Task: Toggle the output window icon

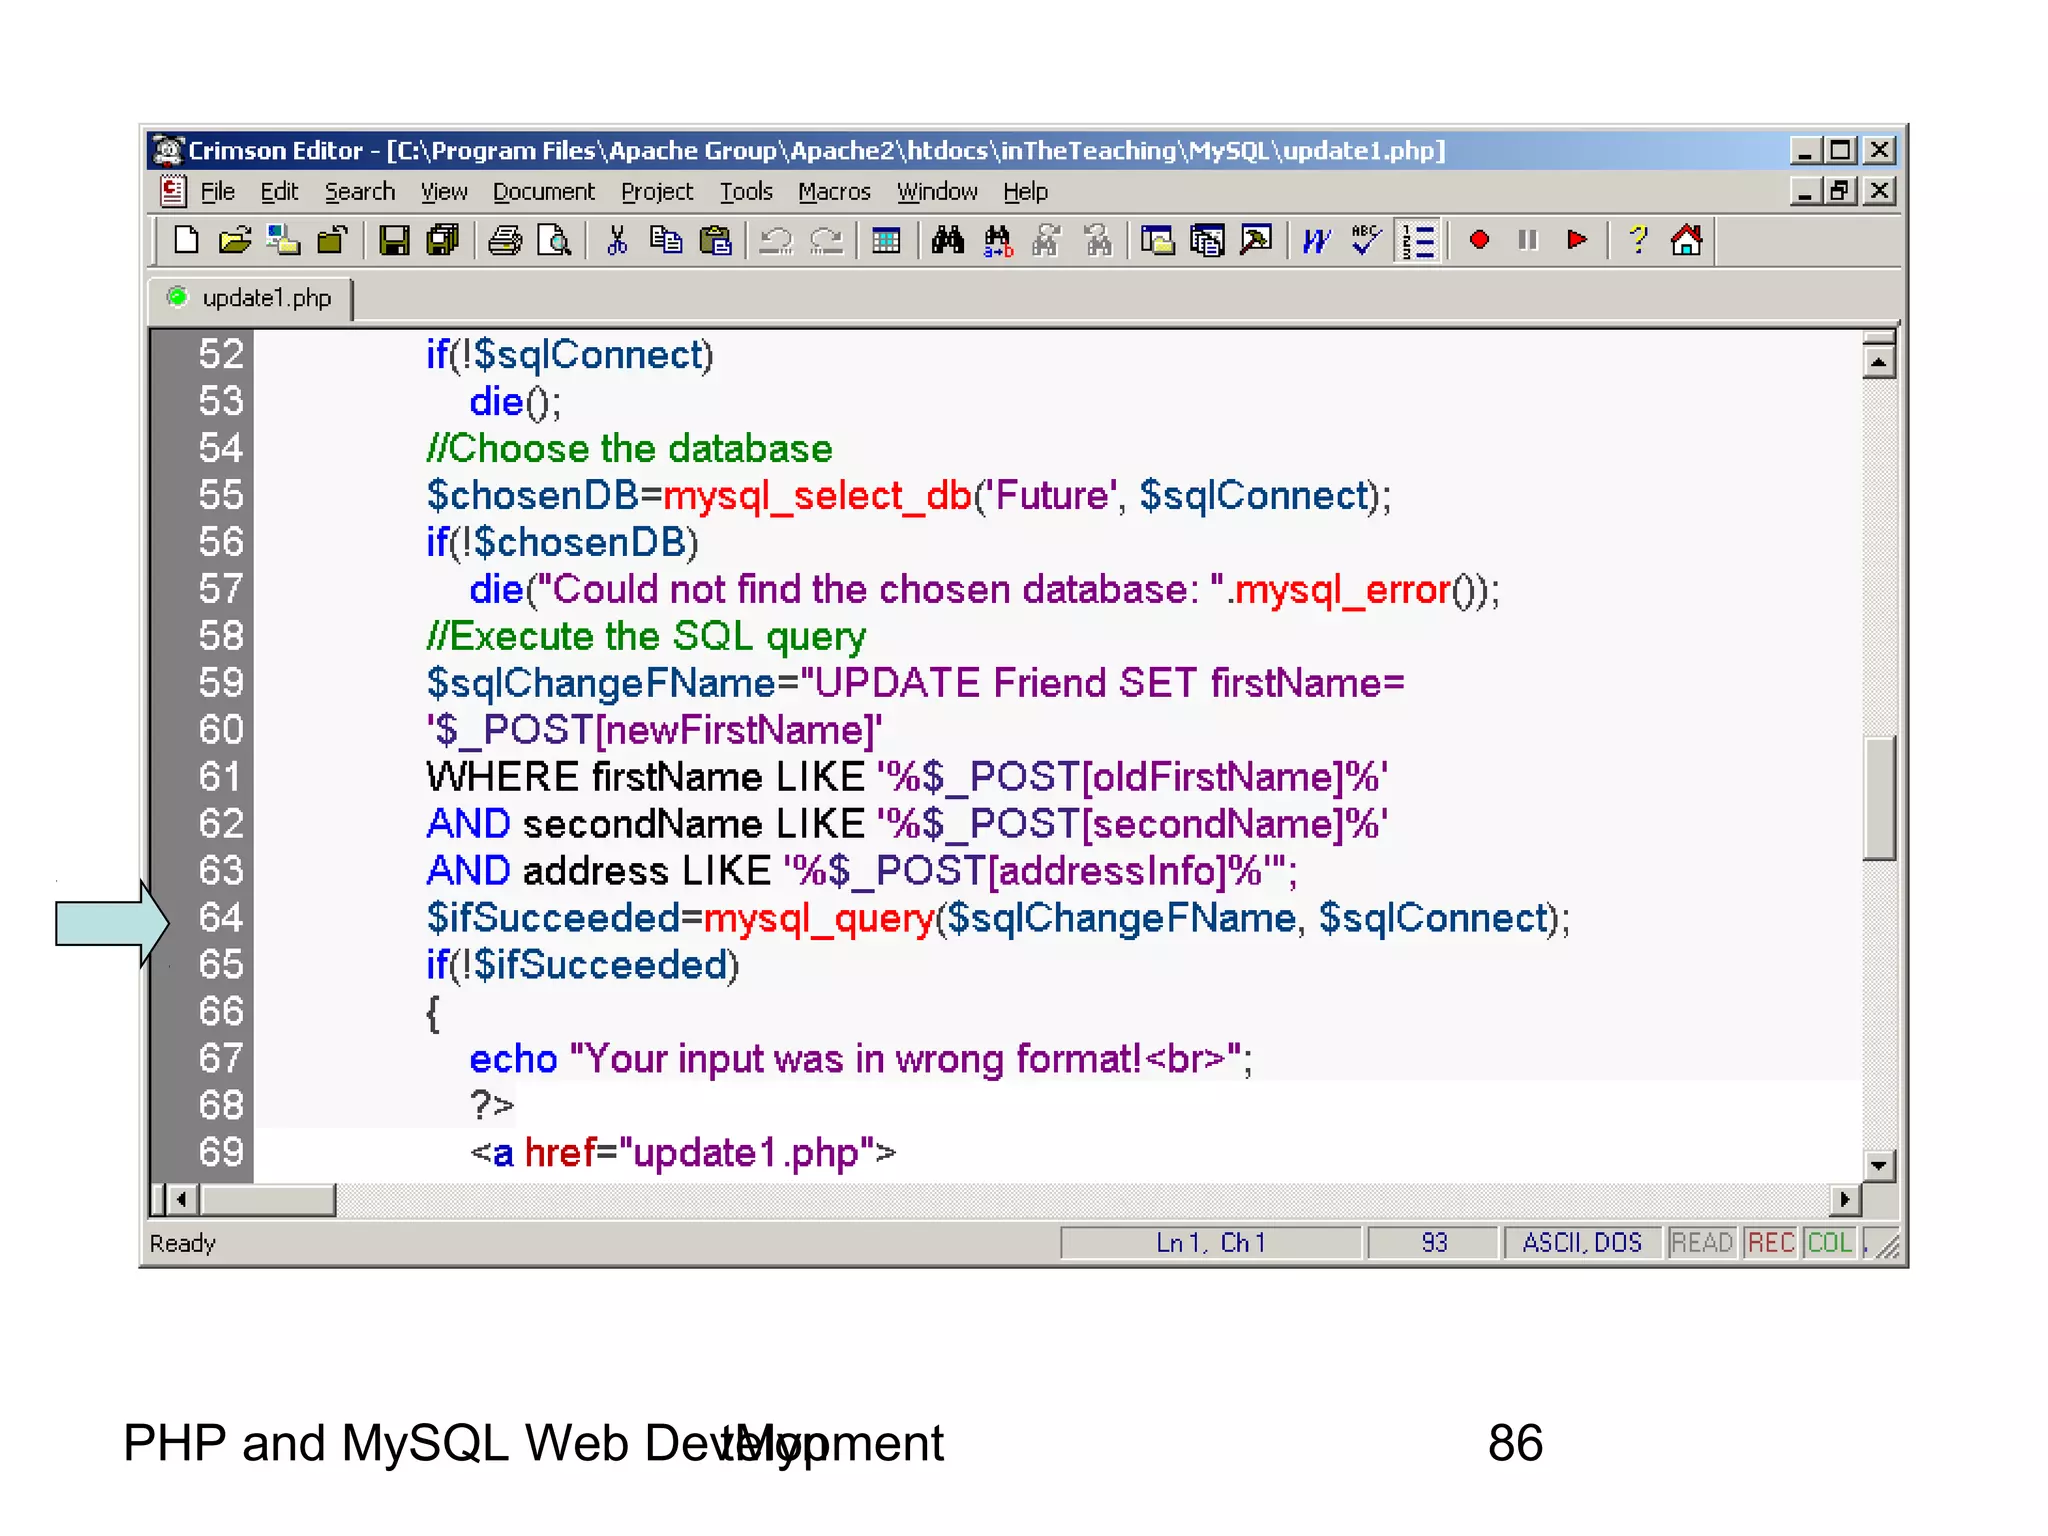Action: 1207,241
